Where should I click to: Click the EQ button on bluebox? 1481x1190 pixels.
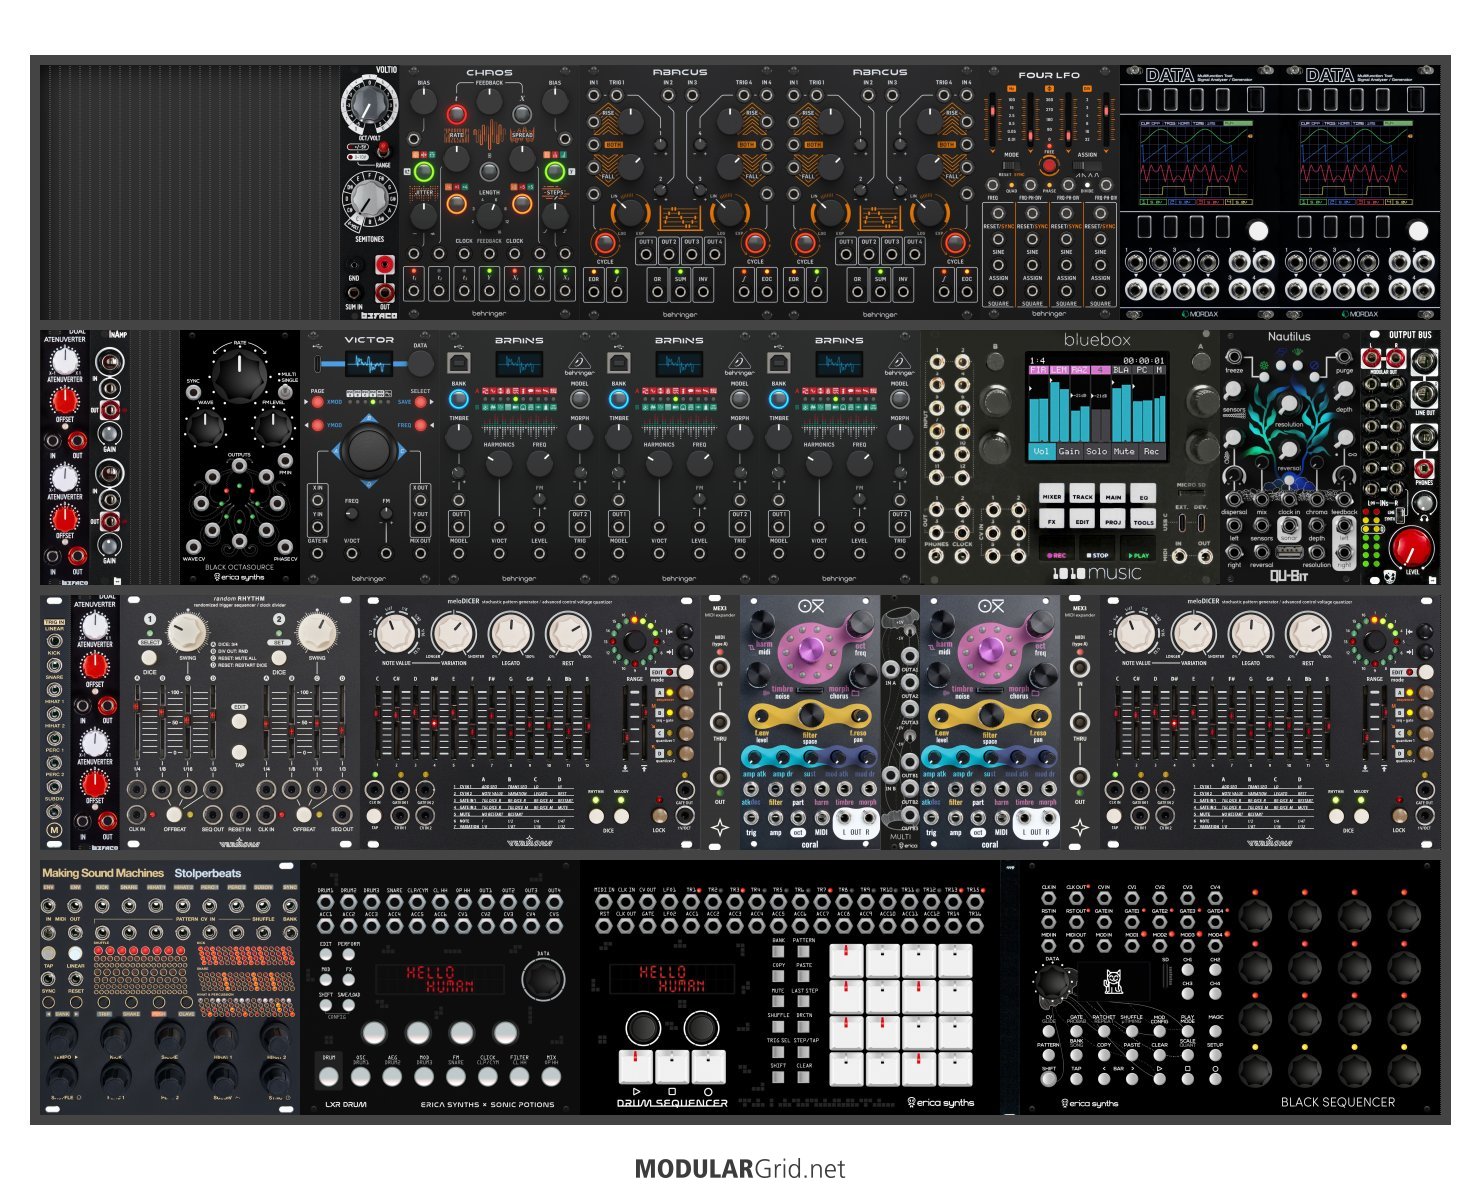pos(1143,493)
